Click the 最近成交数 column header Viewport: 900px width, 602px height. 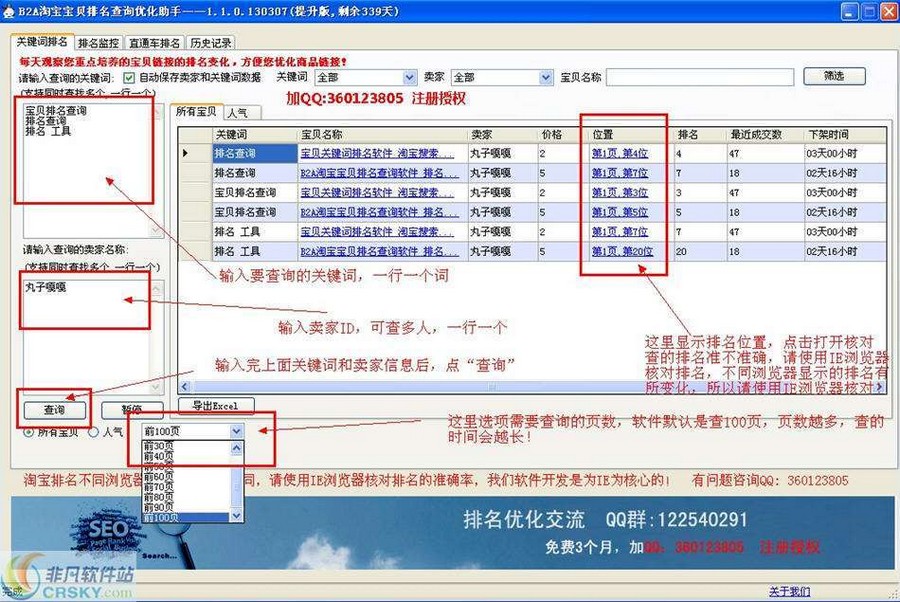coord(765,134)
